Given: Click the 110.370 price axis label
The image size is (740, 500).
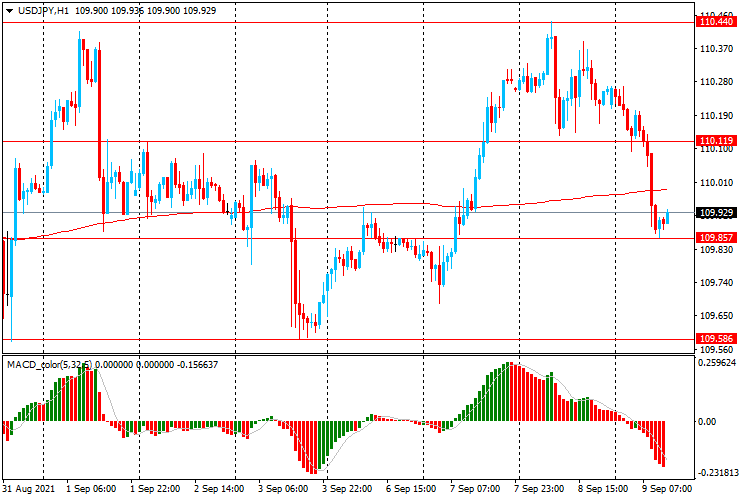Looking at the screenshot, I should tap(716, 49).
